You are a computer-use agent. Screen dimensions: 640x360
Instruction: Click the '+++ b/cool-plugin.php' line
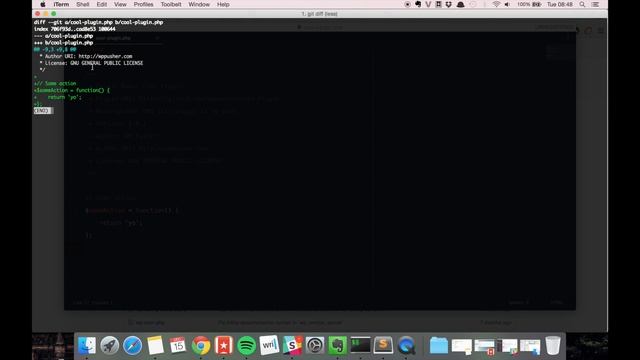(x=63, y=42)
